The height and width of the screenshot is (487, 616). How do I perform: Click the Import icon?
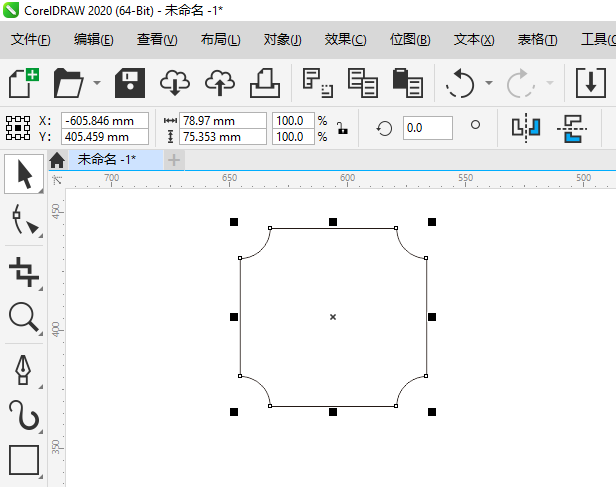coord(591,83)
